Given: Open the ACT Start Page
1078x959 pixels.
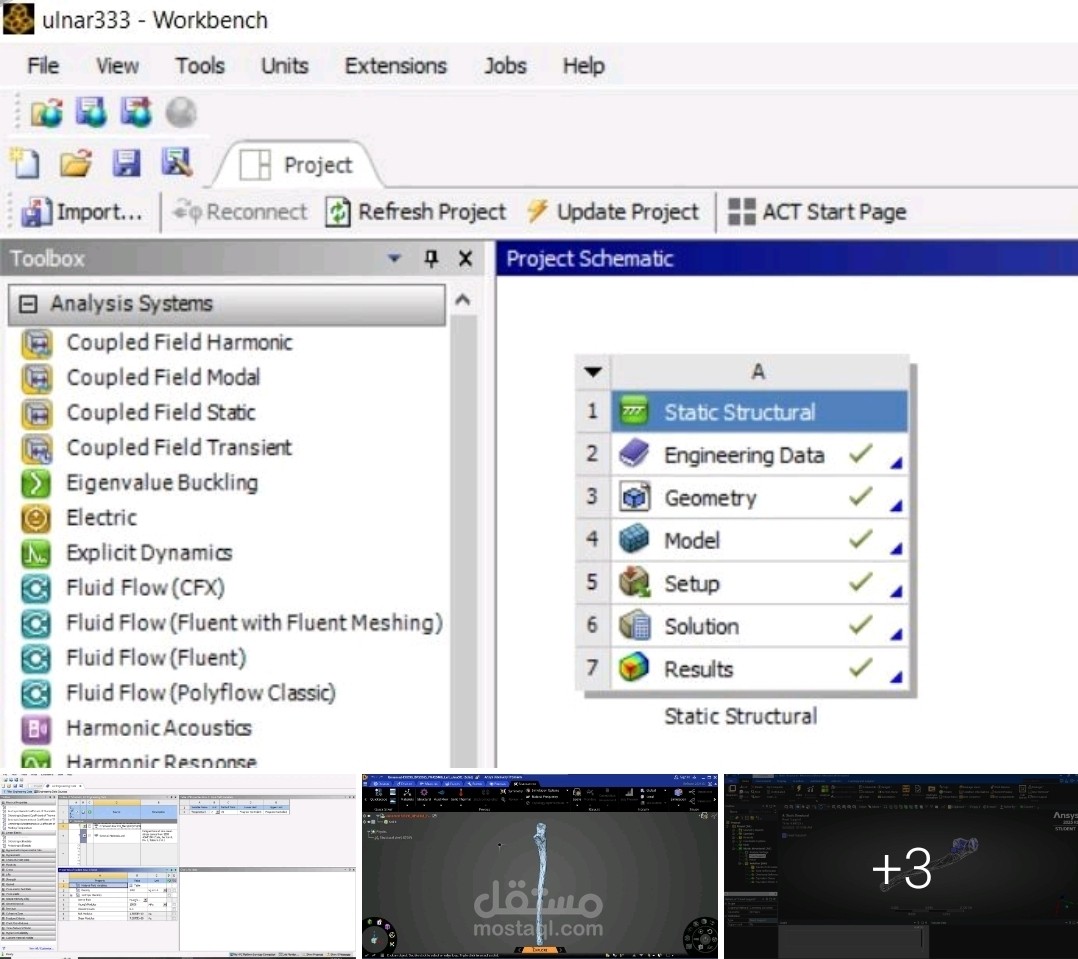Looking at the screenshot, I should pos(817,212).
